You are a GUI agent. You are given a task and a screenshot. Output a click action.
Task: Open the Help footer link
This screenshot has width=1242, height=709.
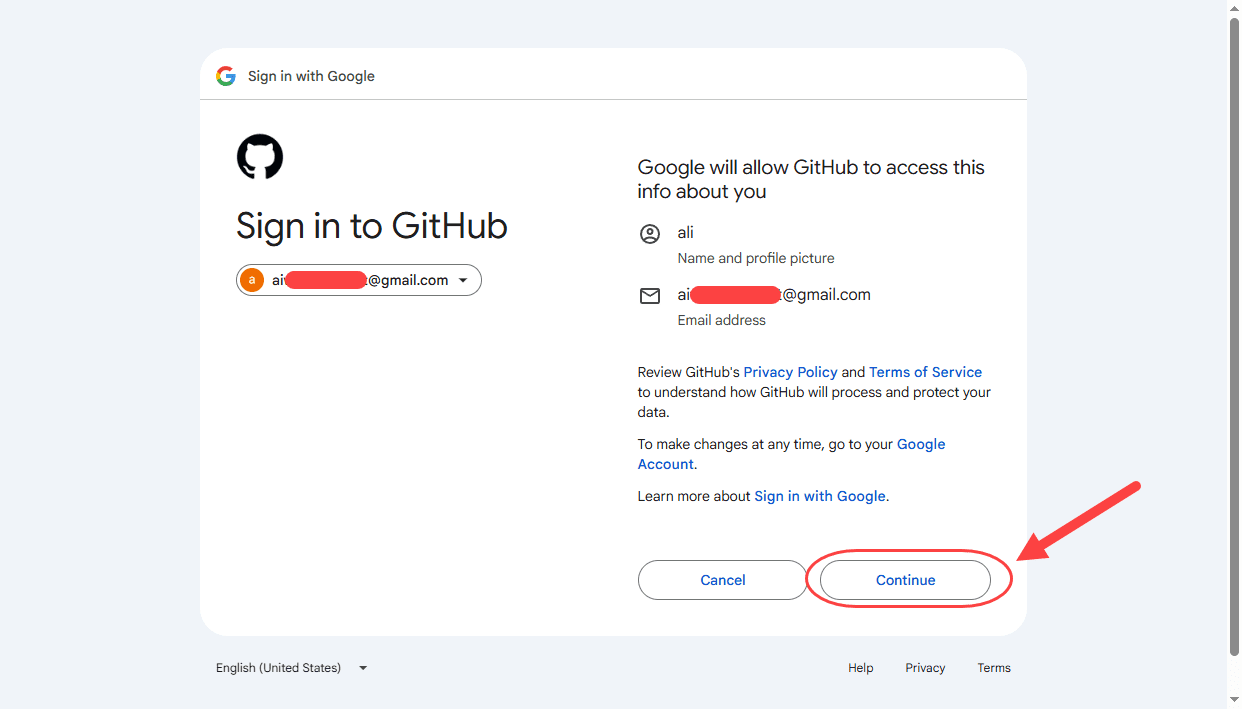[861, 668]
